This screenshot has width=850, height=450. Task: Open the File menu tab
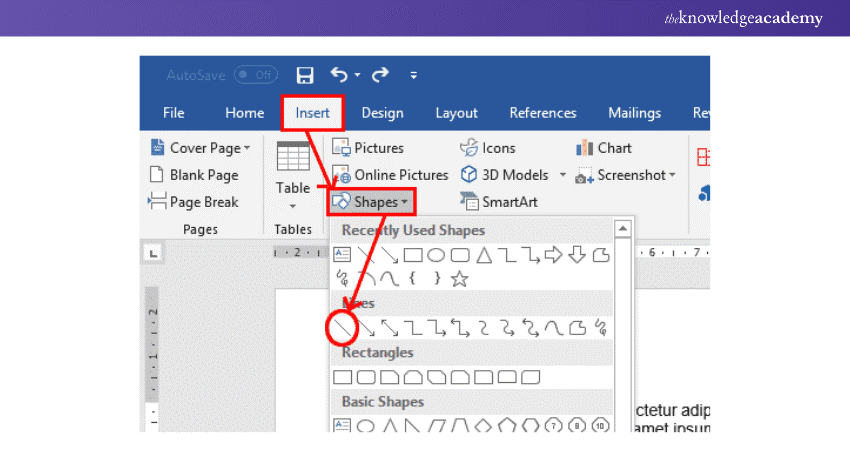tap(173, 113)
